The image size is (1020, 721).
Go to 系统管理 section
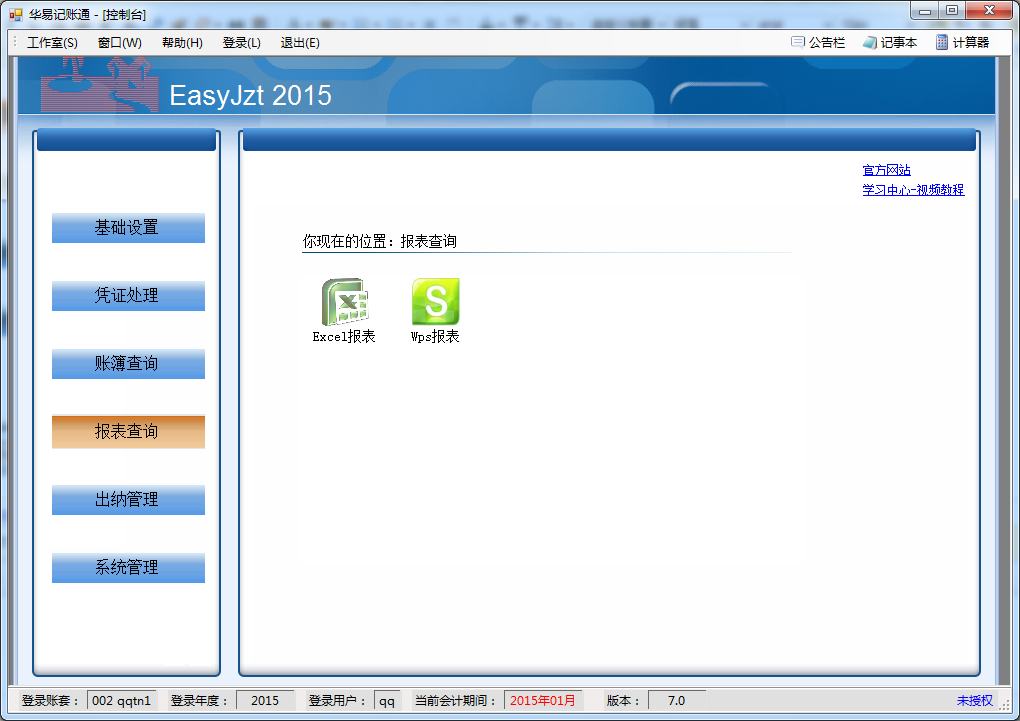(128, 568)
